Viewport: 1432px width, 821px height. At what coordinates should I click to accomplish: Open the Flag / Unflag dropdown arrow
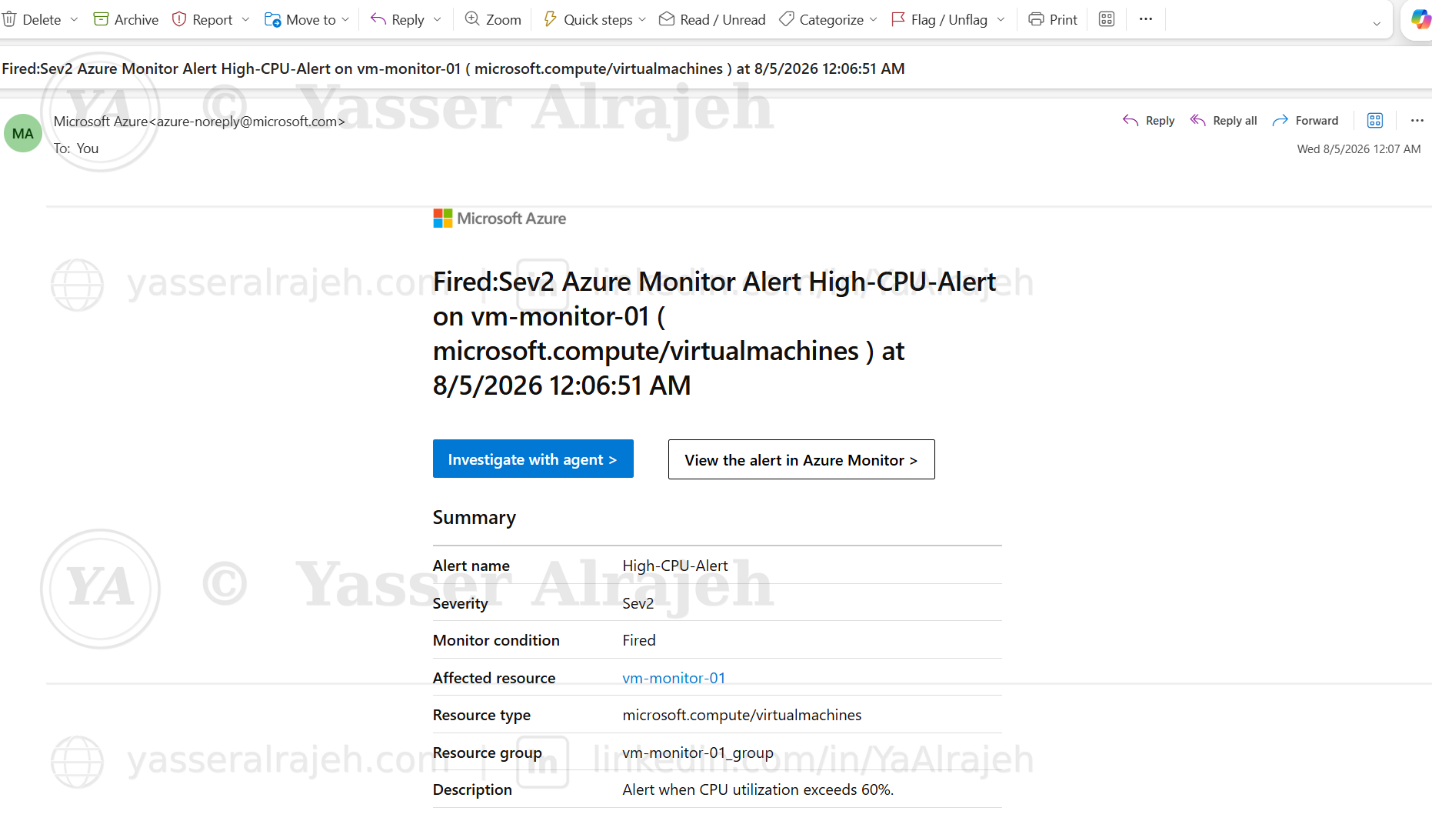1001,20
